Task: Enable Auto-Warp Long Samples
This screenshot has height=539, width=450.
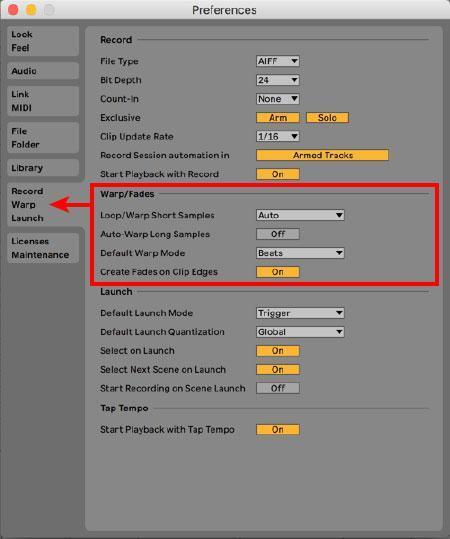Action: point(278,234)
